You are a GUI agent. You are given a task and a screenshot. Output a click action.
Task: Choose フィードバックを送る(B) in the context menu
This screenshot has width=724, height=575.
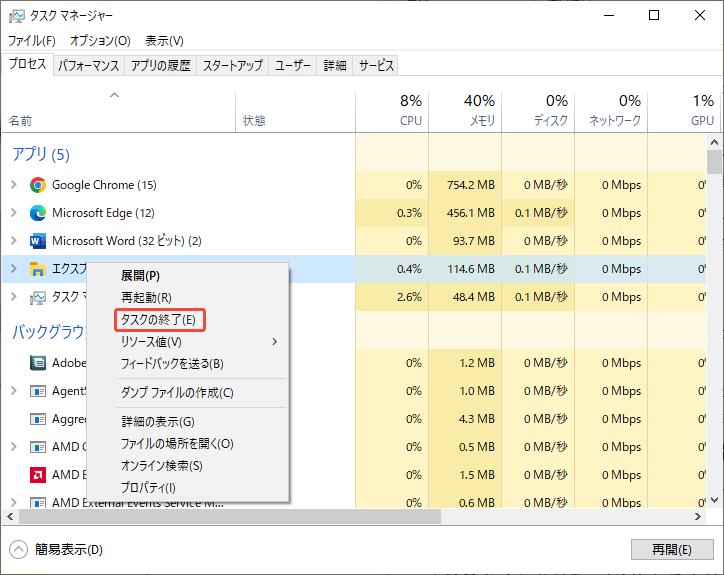[187, 364]
